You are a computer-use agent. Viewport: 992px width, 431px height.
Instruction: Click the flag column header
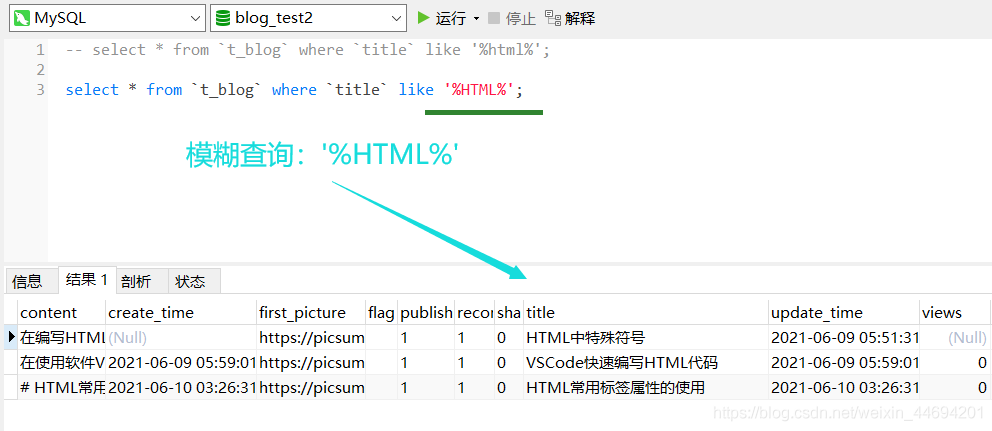tap(381, 313)
